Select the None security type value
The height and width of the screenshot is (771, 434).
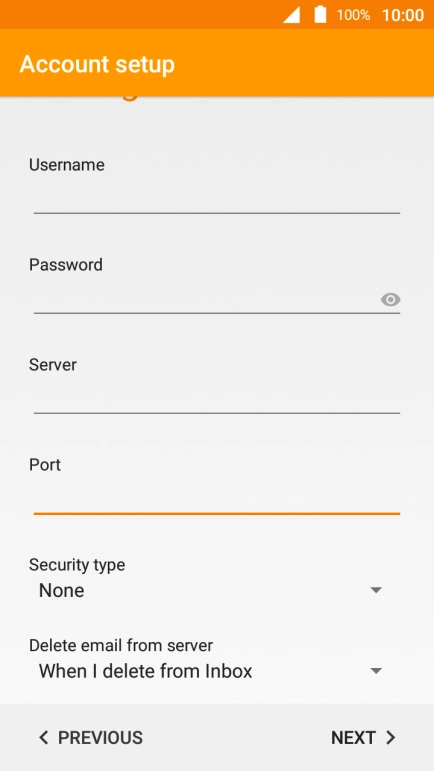click(x=61, y=590)
